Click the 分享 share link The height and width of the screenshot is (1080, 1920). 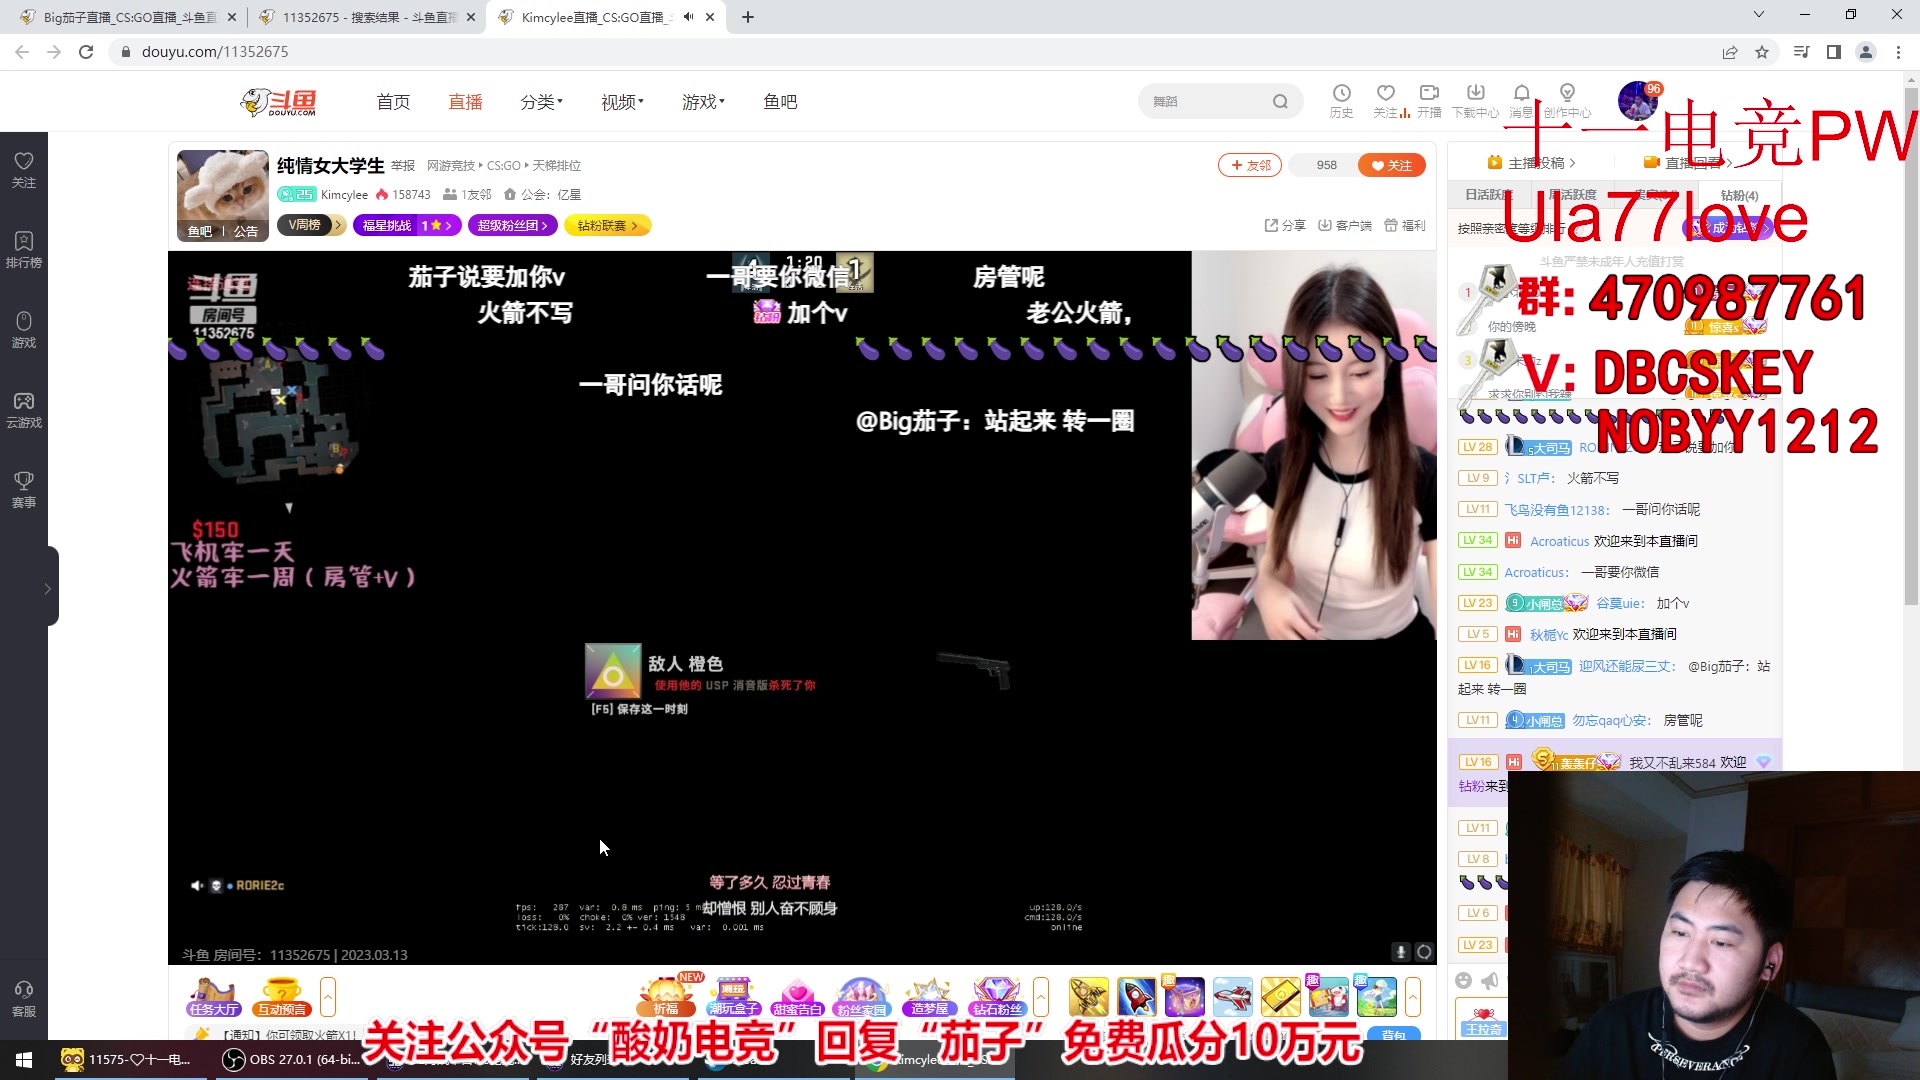click(1285, 226)
